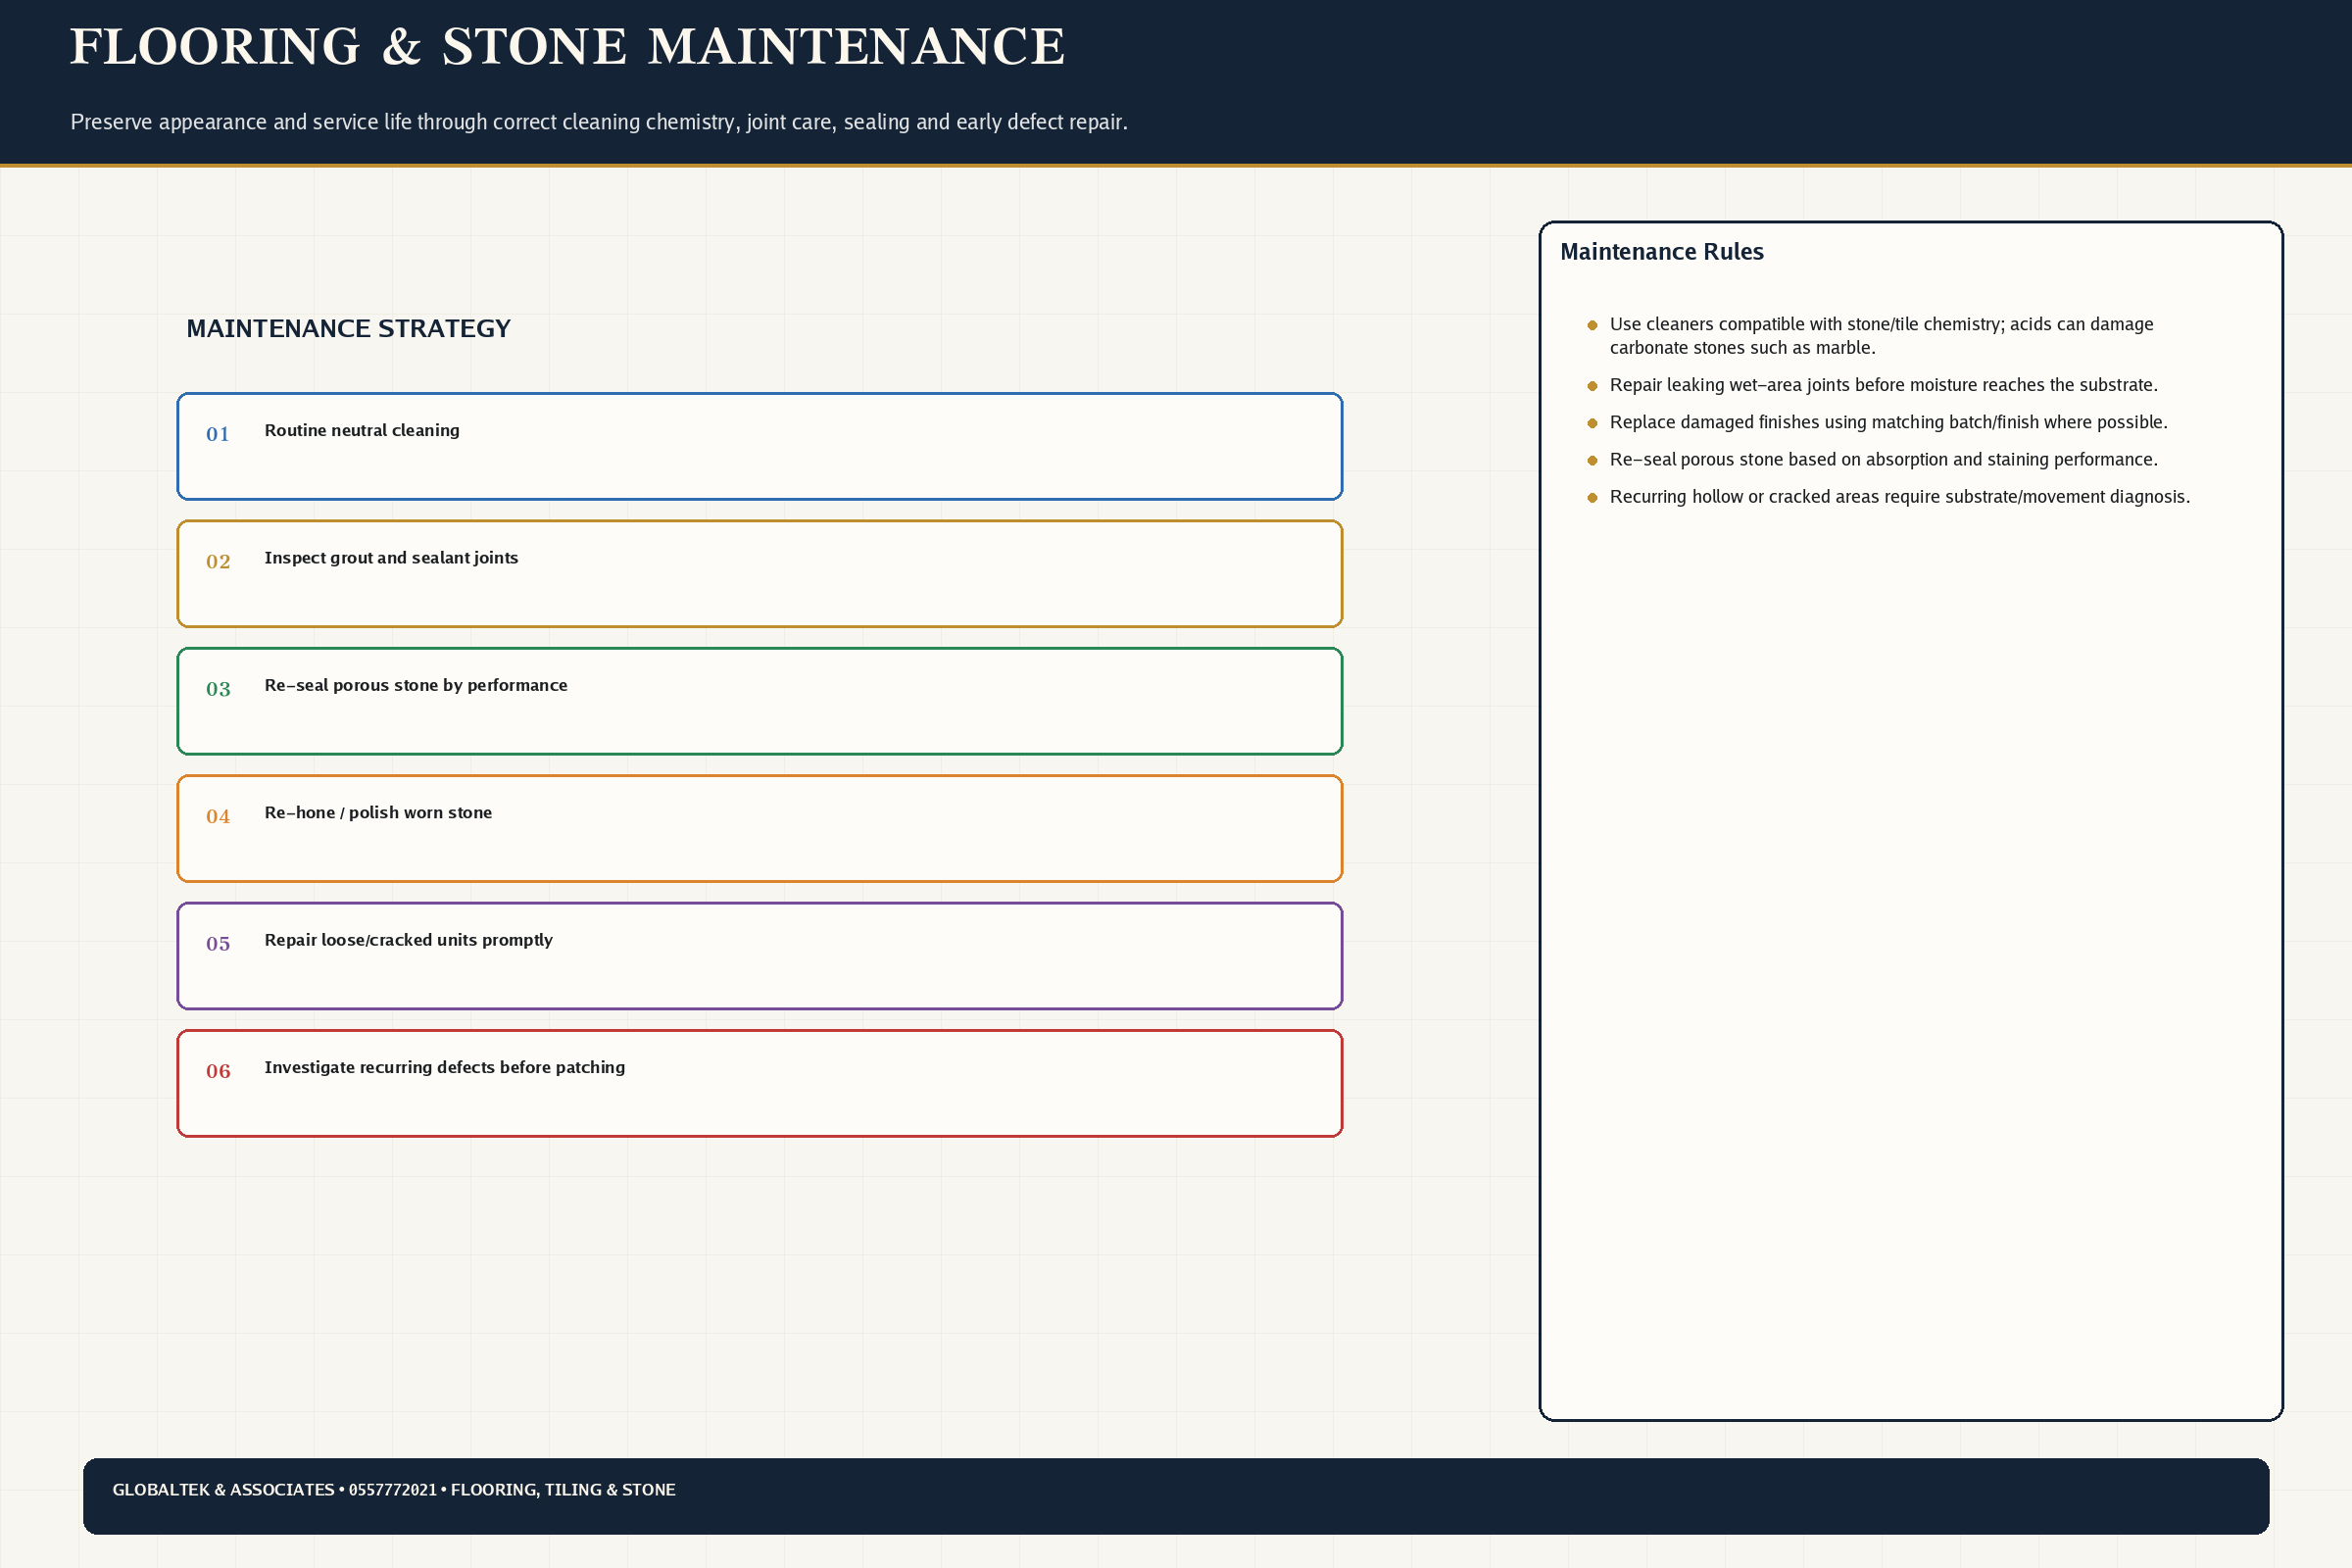
Task: Select step number 06
Action: (x=218, y=1072)
